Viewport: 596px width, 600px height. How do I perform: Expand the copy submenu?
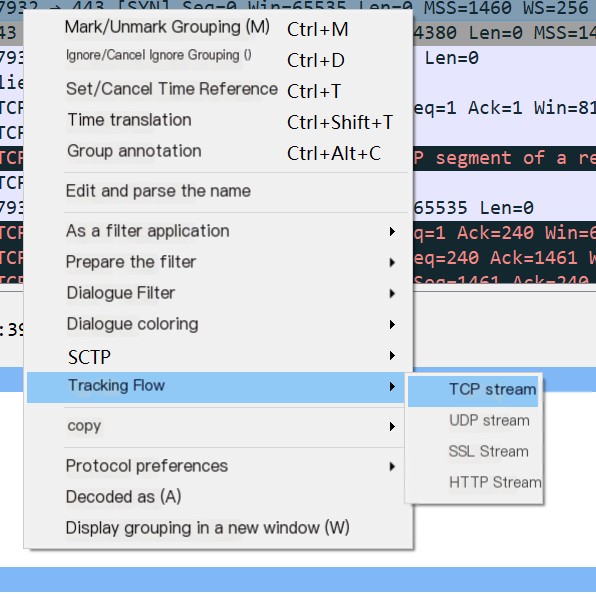pyautogui.click(x=217, y=426)
